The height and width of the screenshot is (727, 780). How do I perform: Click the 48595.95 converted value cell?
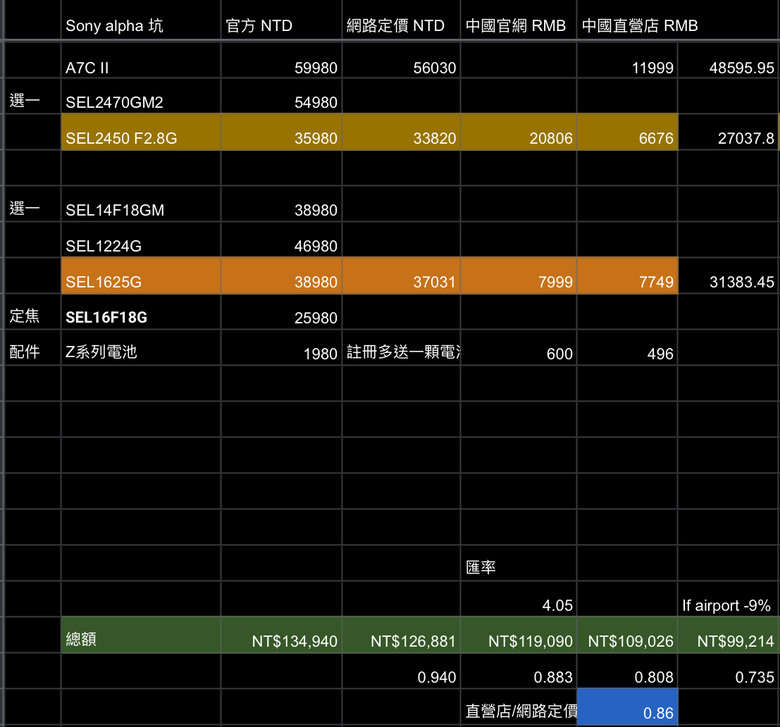(x=729, y=60)
